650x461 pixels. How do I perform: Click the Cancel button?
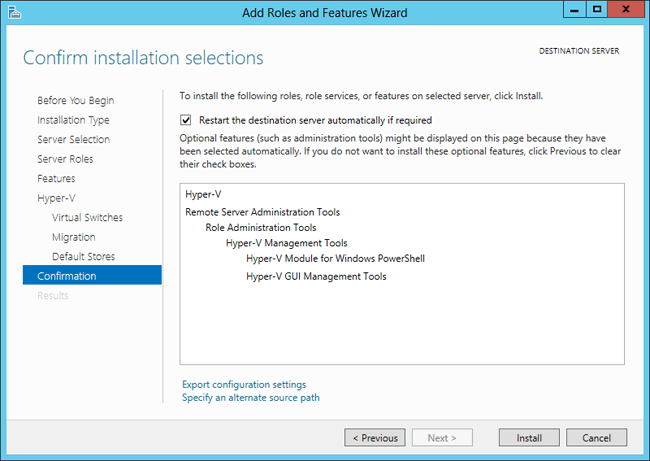tap(596, 438)
